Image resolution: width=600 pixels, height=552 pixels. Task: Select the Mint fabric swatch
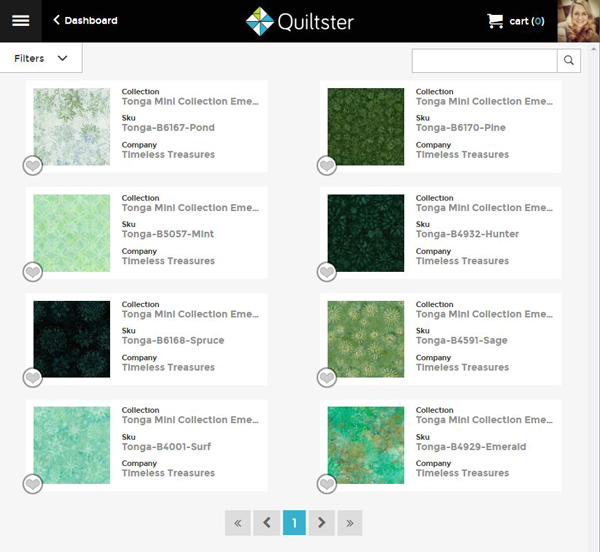72,233
